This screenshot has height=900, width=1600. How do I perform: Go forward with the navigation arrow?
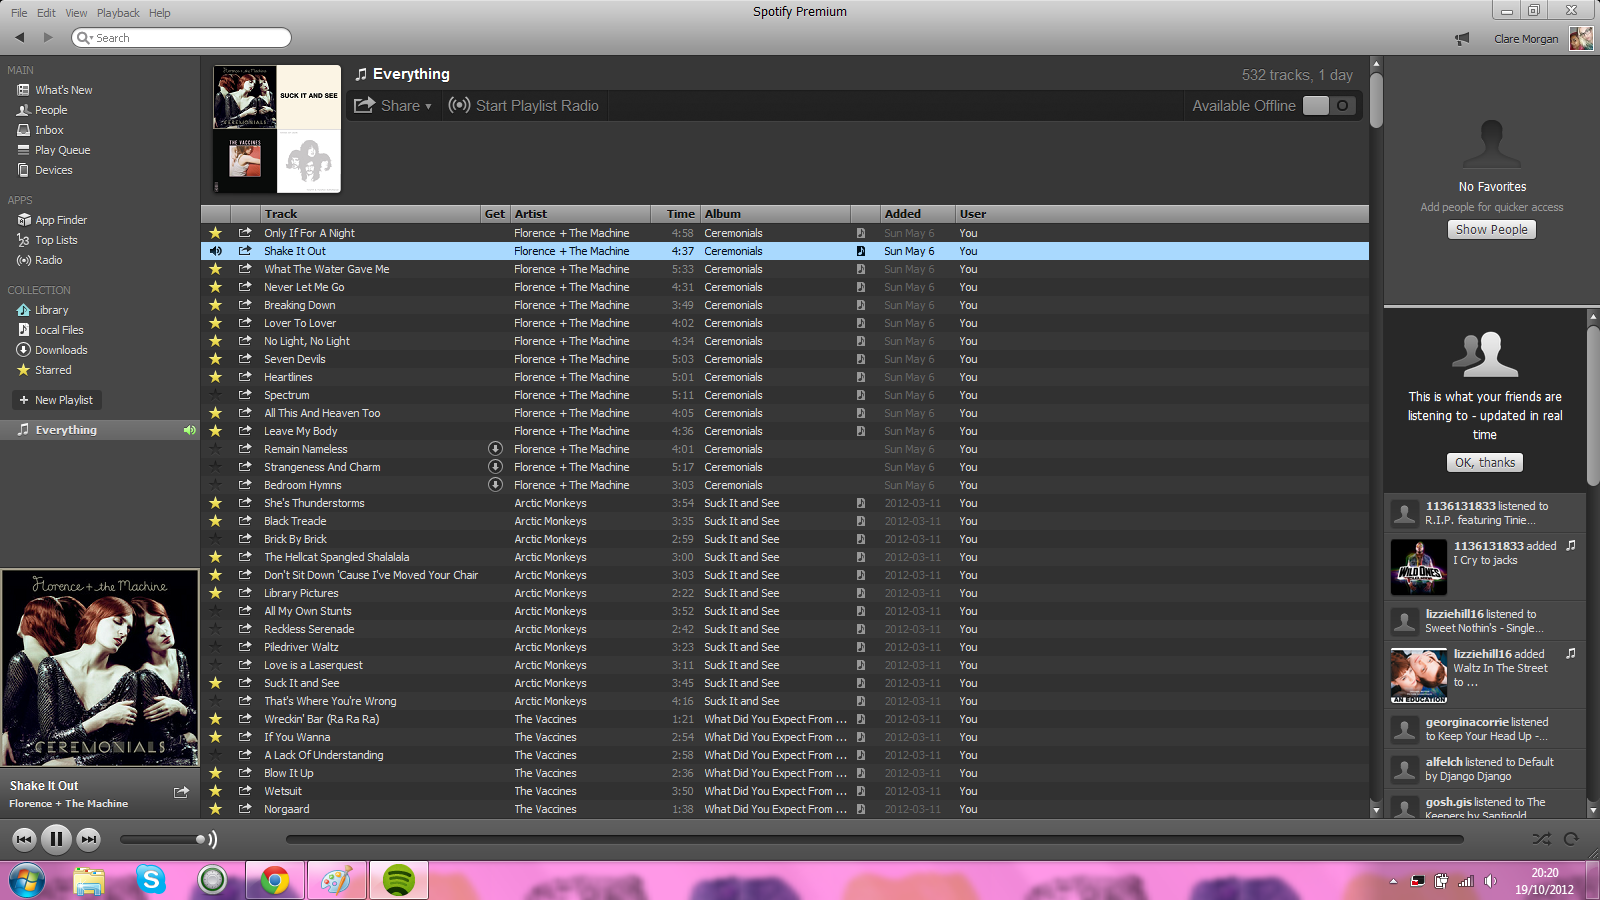(x=47, y=37)
